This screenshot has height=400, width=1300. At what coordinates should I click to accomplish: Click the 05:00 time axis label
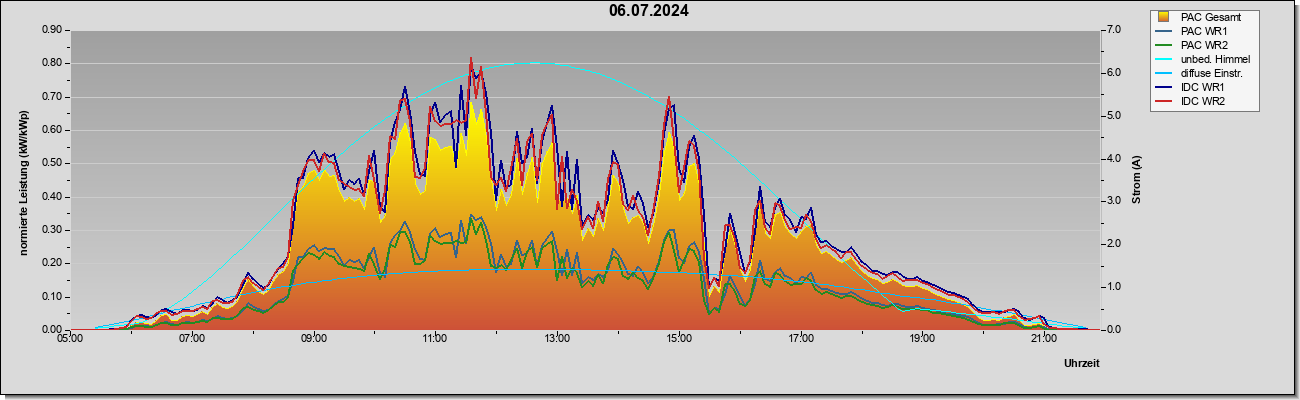(70, 340)
